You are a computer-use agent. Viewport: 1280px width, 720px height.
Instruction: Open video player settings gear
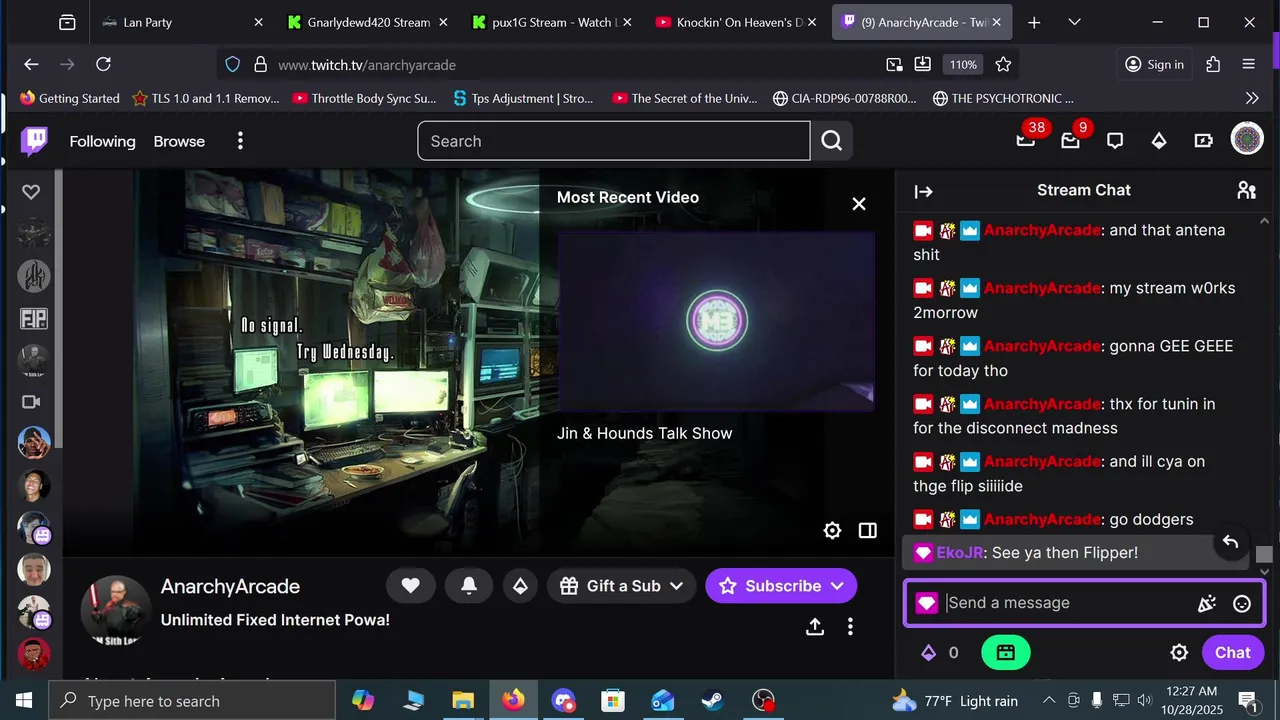832,531
